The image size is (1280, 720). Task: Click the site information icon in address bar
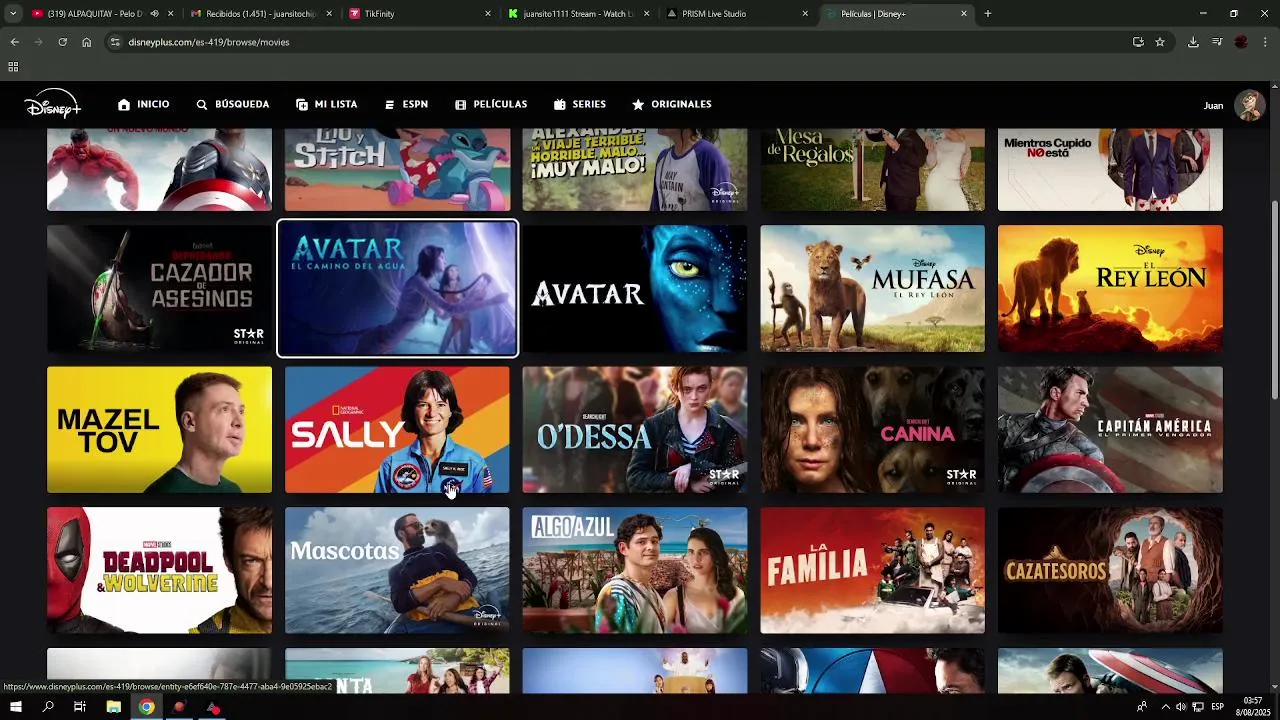click(x=115, y=42)
